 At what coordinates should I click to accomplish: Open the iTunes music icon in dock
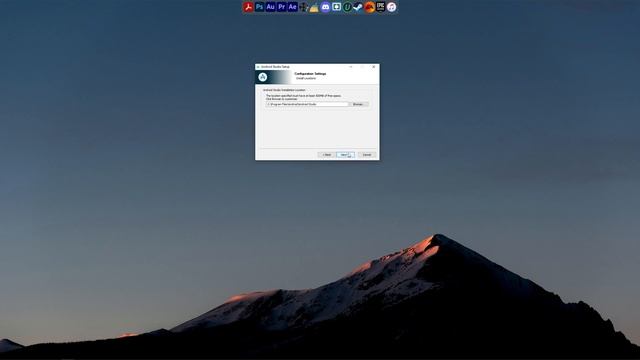(x=391, y=7)
